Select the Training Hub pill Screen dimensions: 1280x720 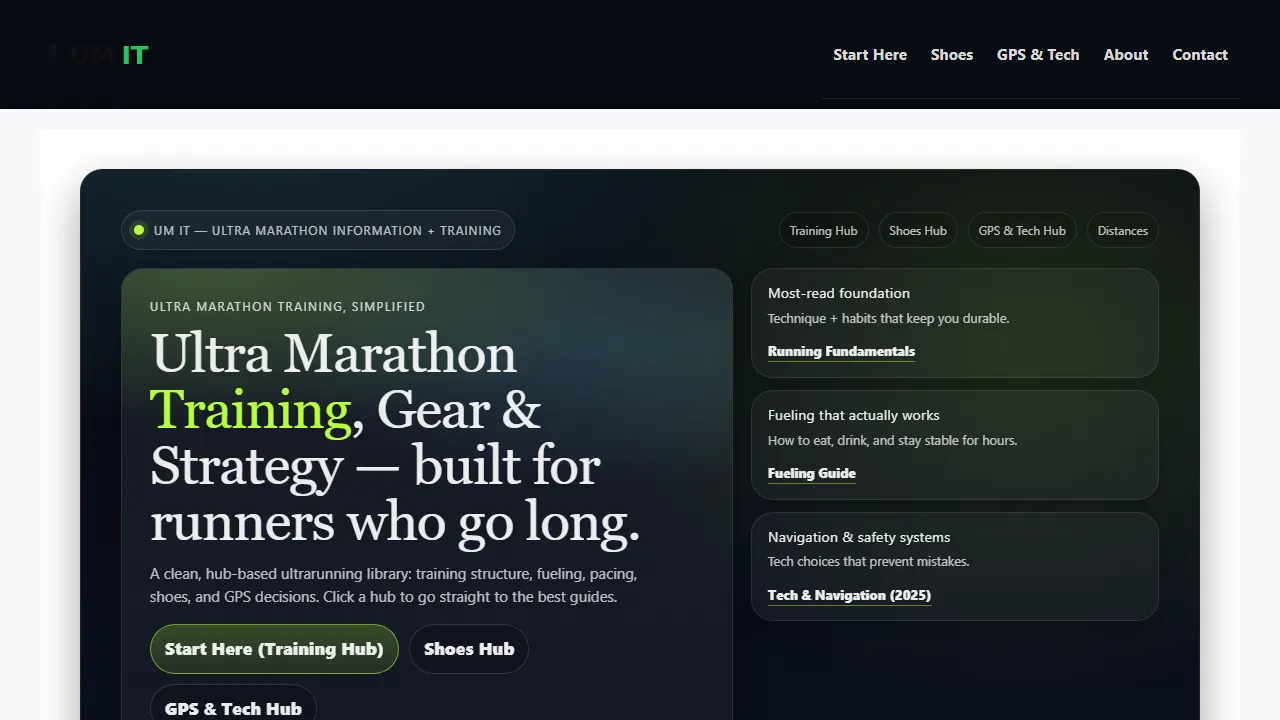point(823,231)
